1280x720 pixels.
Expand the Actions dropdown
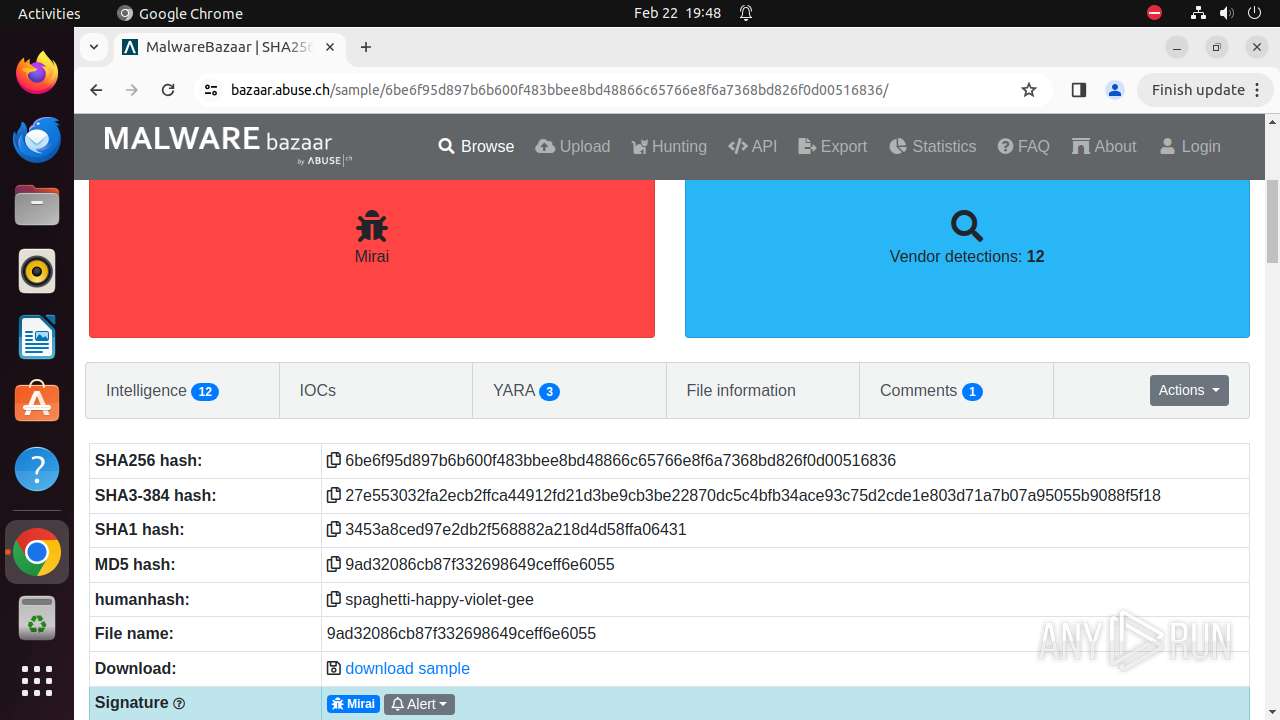pos(1189,391)
